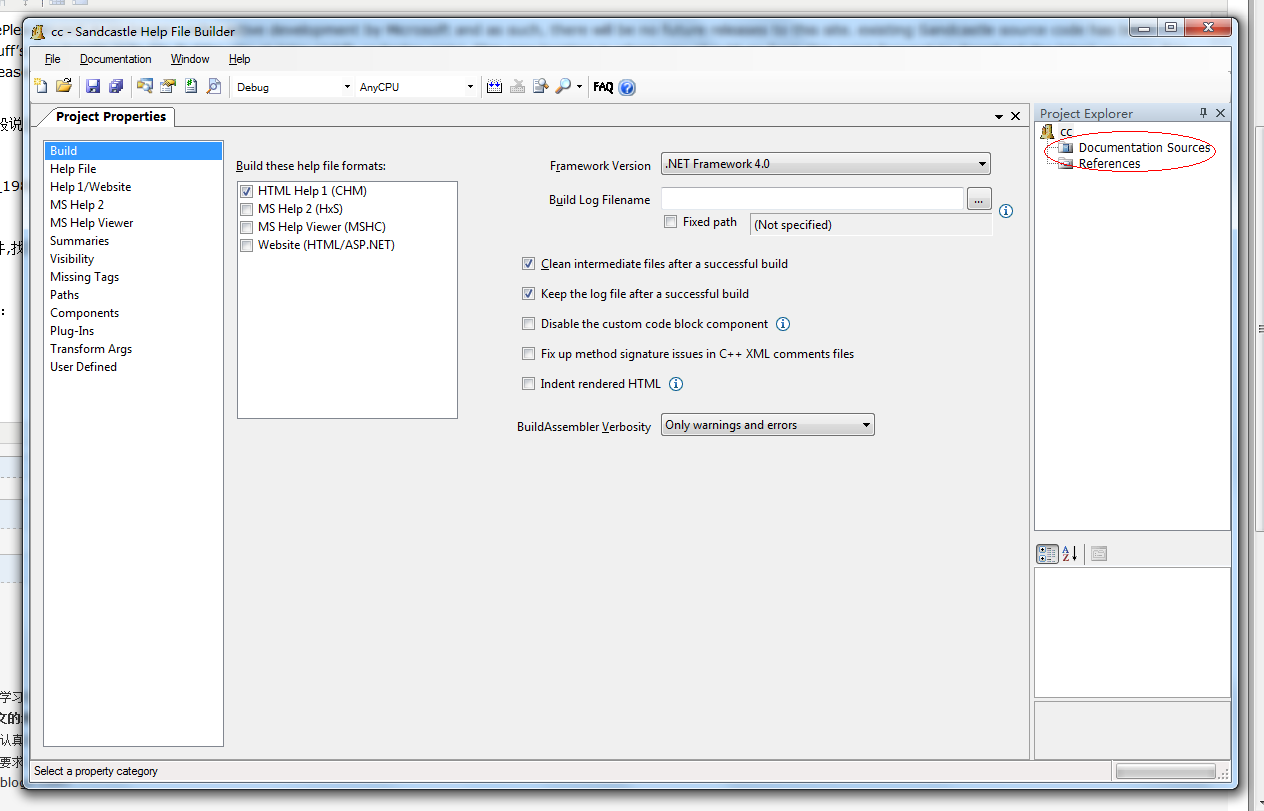Viewport: 1264px width, 811px height.
Task: Select the Visibility property category
Action: pyautogui.click(x=133, y=259)
